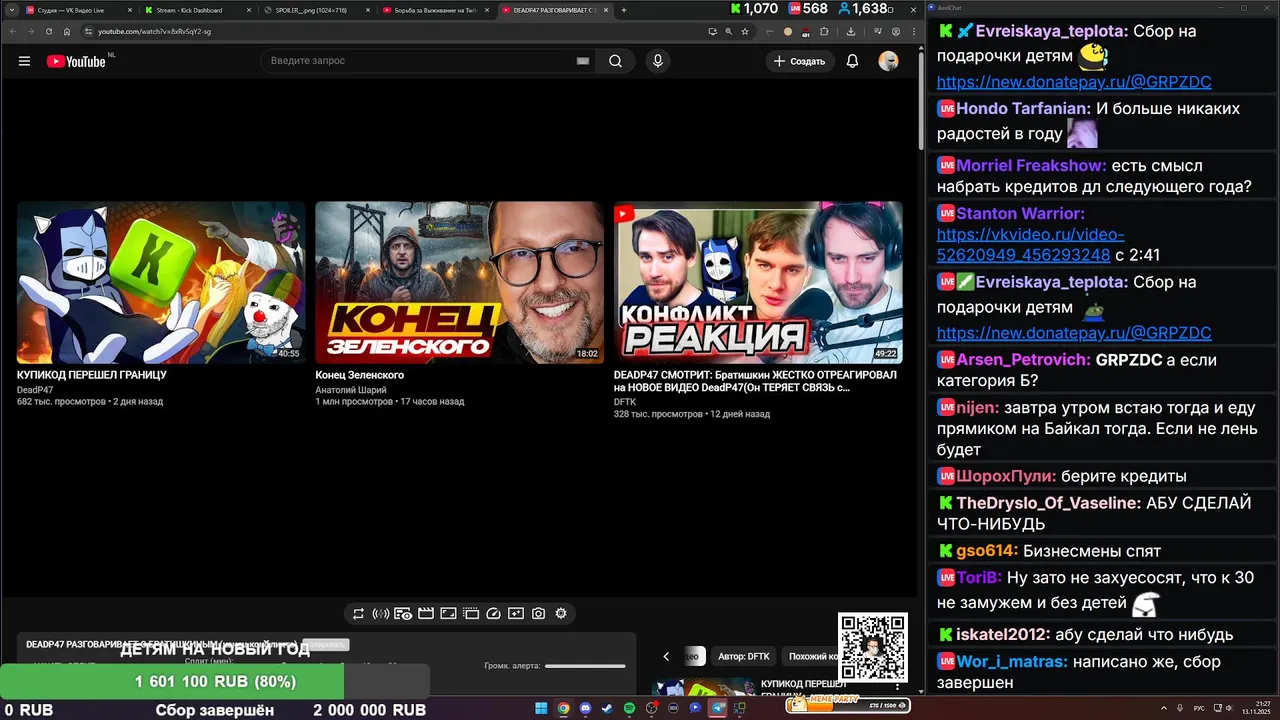Click the broadcast signal icon in the player toolbar
The image size is (1280, 720).
(380, 613)
